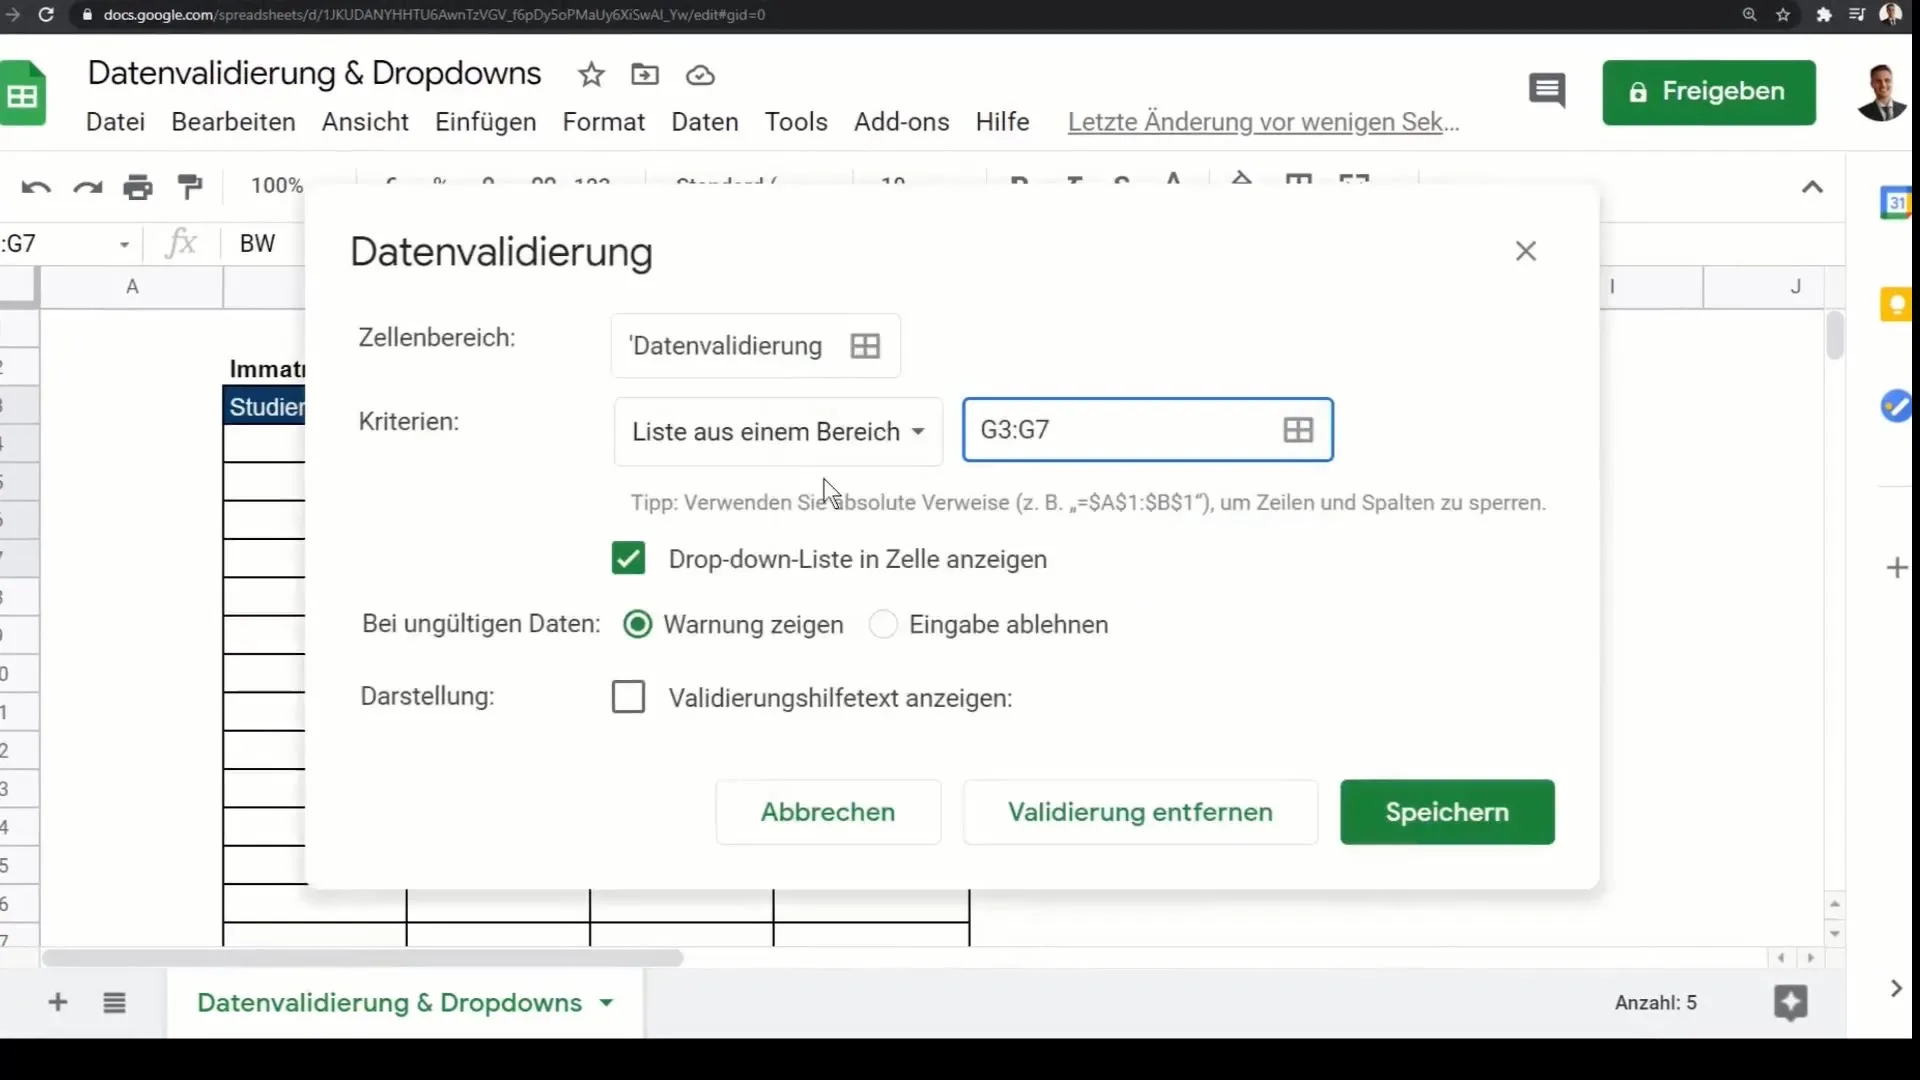1920x1080 pixels.
Task: Open the Datei menu
Action: pyautogui.click(x=115, y=122)
